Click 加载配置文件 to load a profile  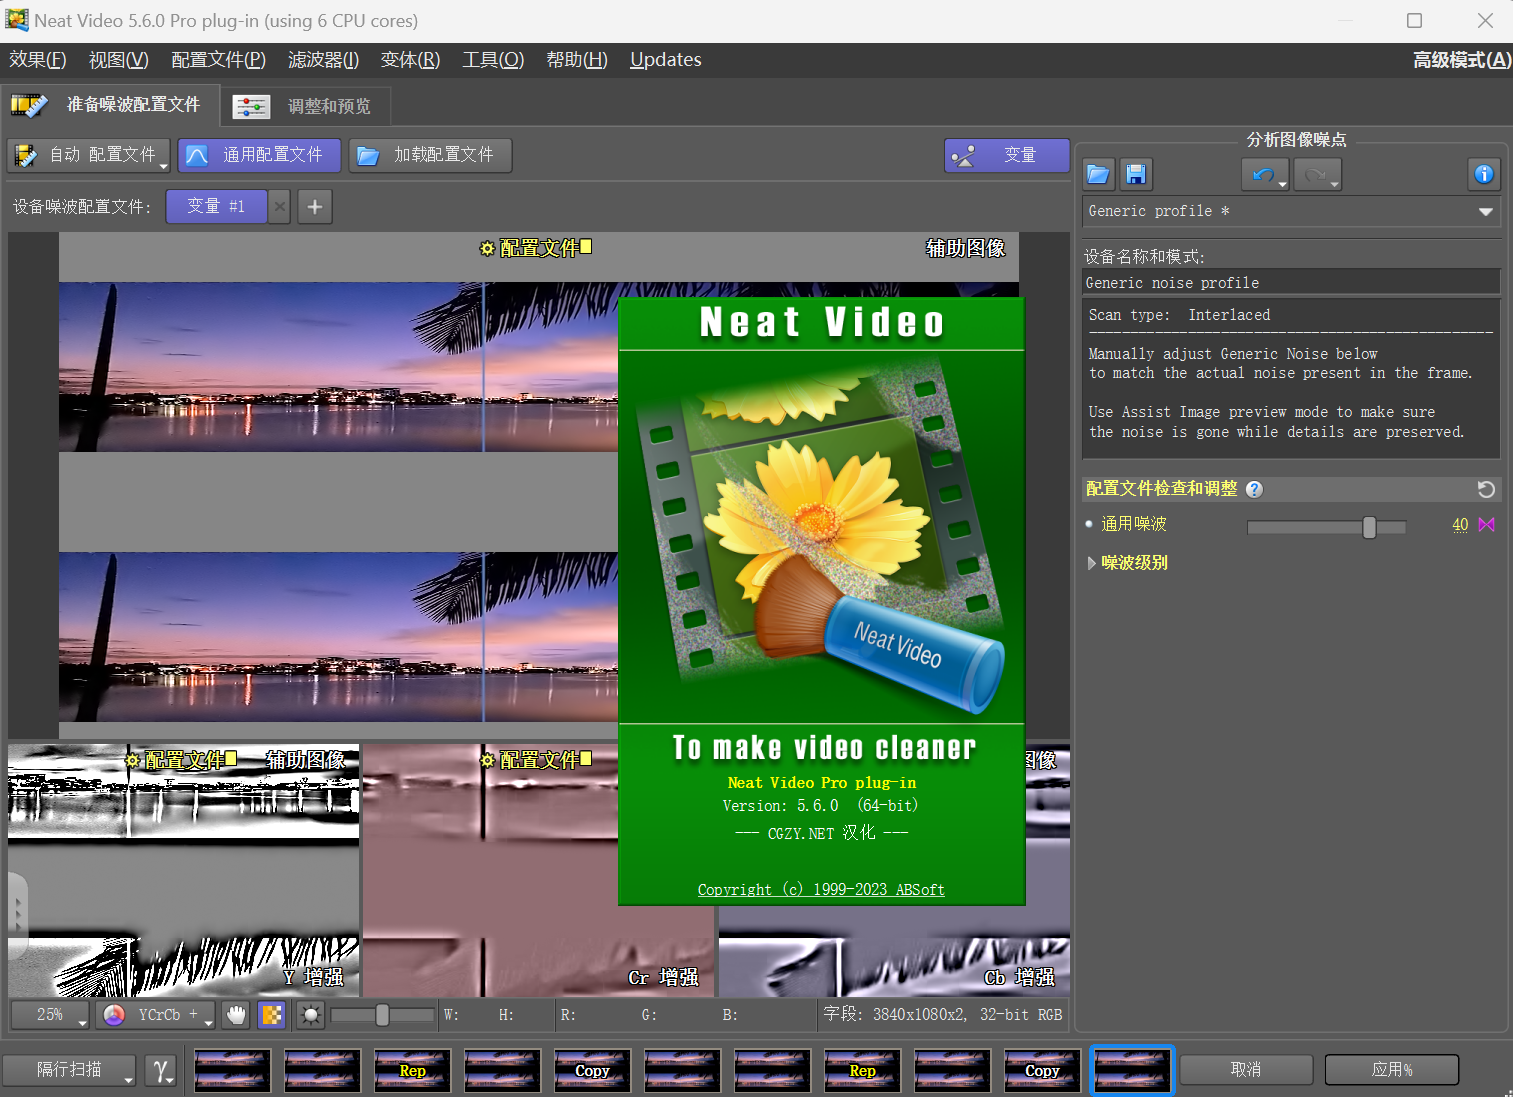pos(430,155)
